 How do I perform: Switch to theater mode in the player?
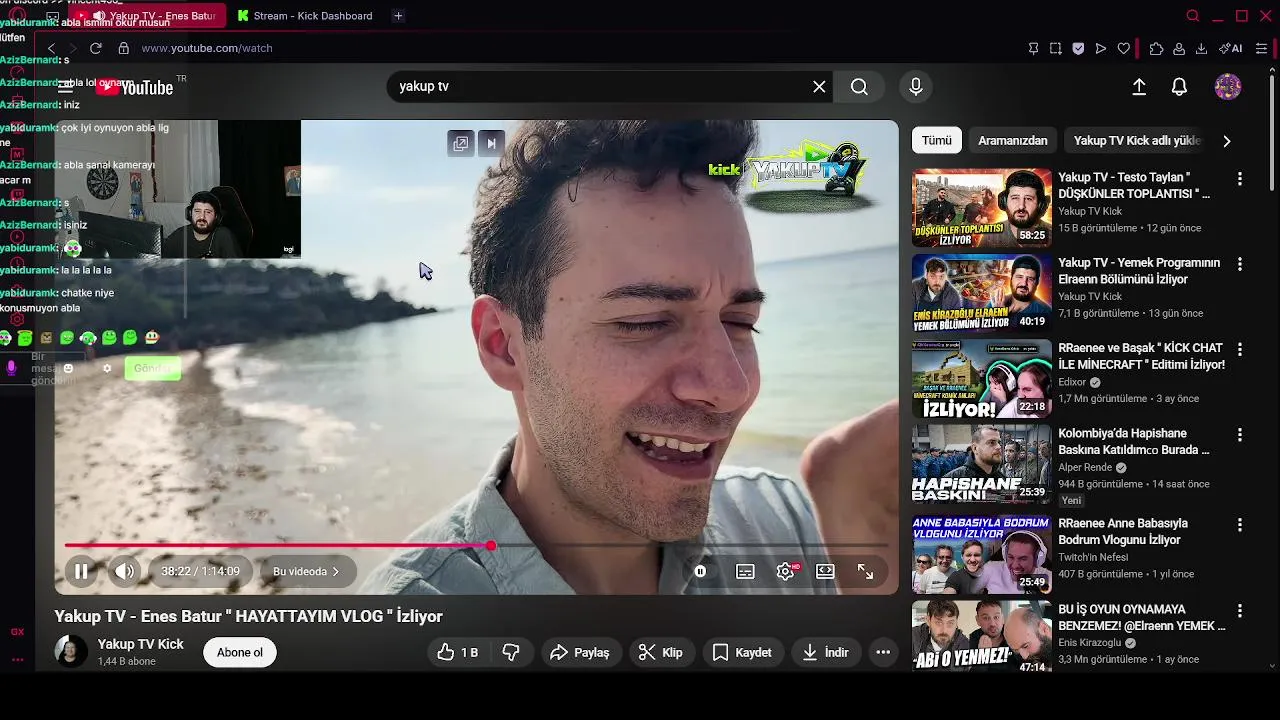[825, 572]
